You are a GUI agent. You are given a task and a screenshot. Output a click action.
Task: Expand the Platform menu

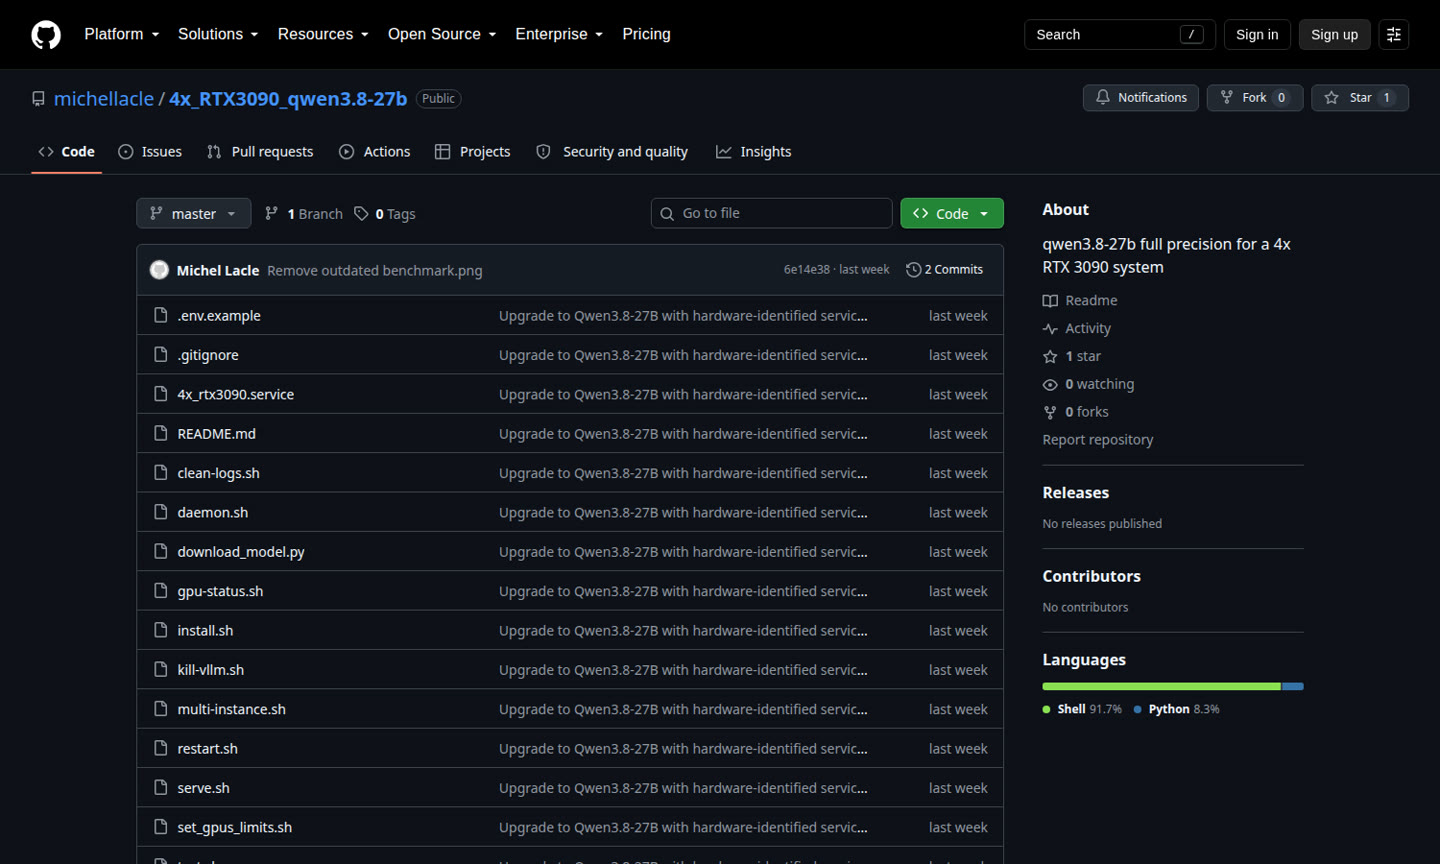(x=122, y=34)
